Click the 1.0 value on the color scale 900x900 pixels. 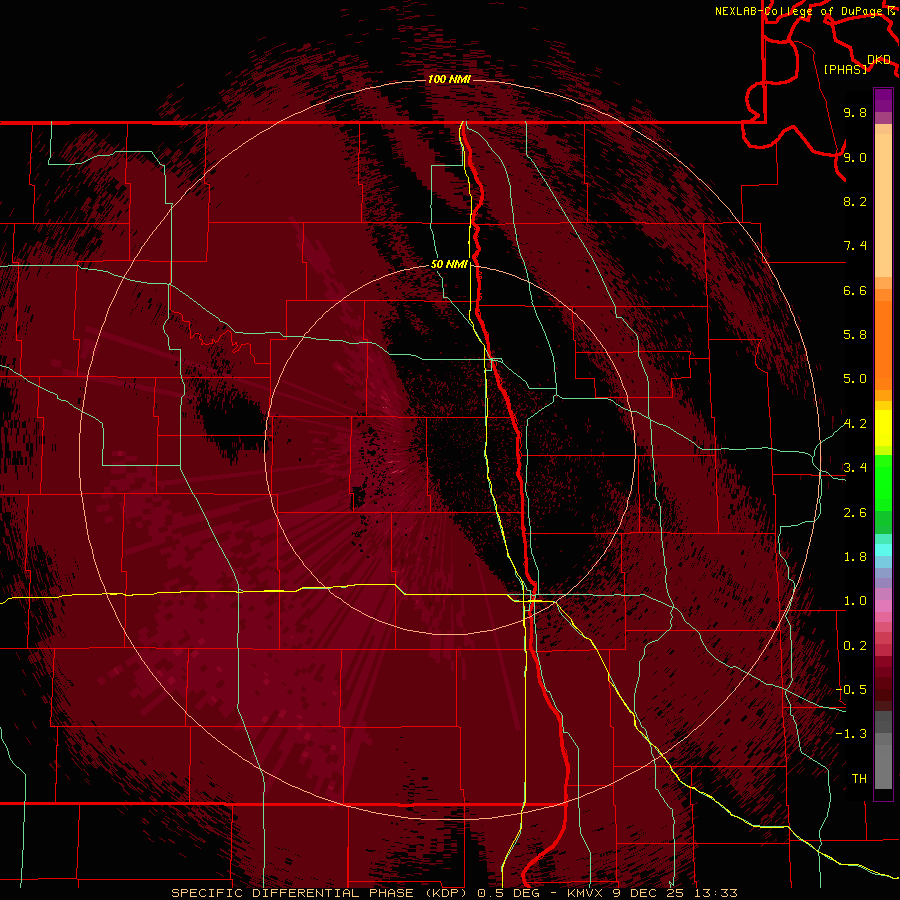click(855, 601)
